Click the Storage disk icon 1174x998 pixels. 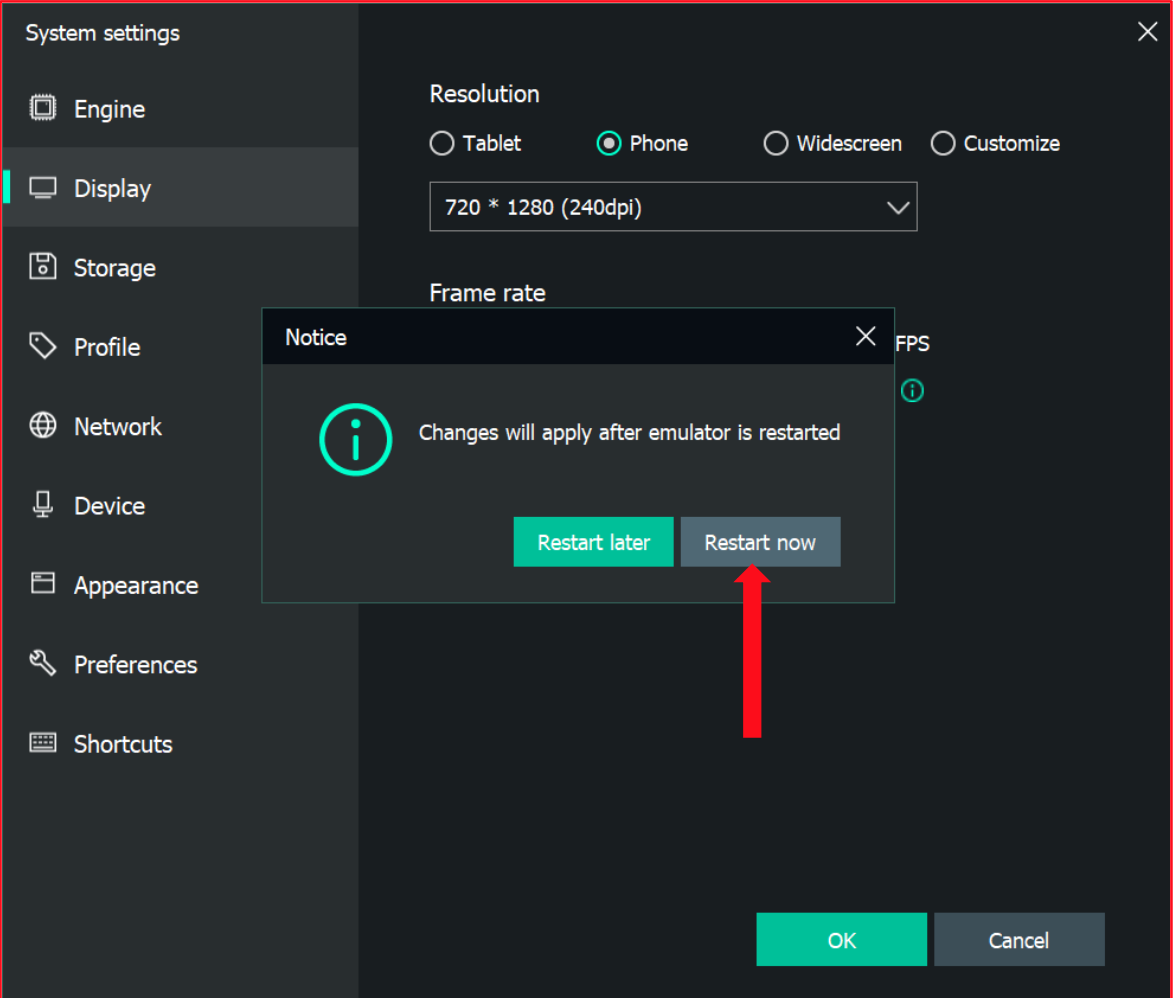(x=42, y=267)
